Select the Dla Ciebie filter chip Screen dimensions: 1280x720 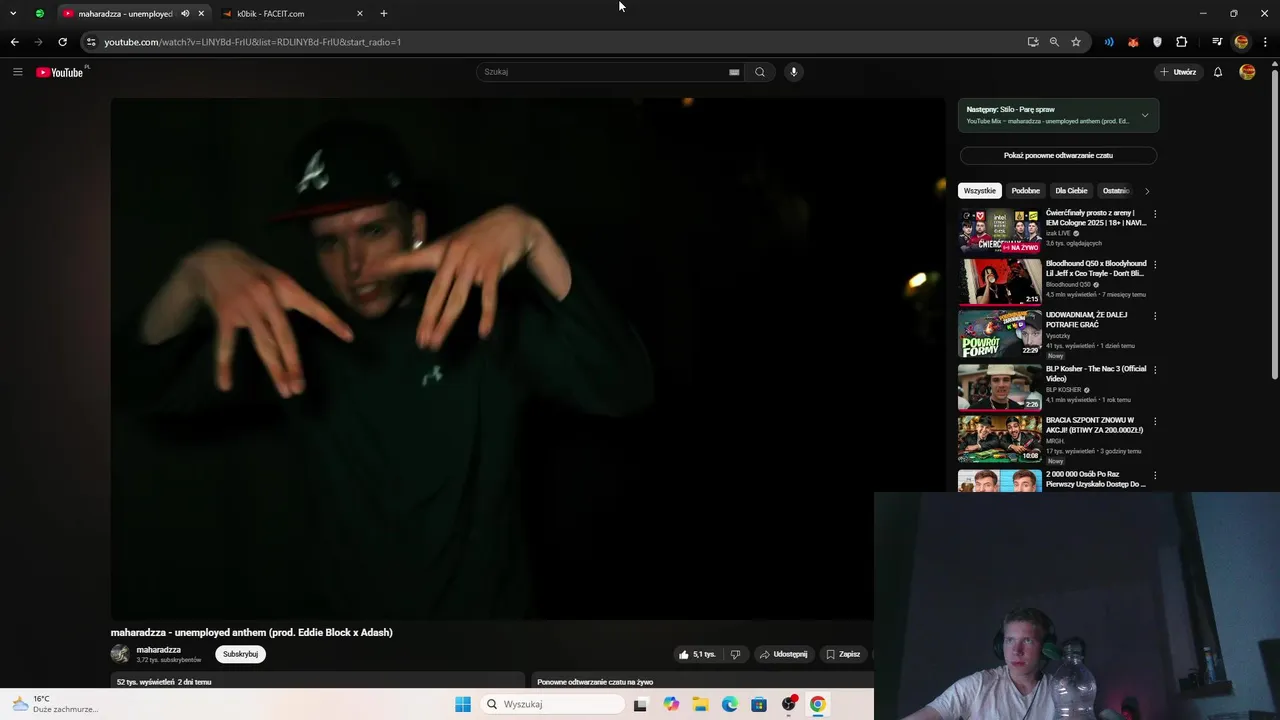(1071, 191)
